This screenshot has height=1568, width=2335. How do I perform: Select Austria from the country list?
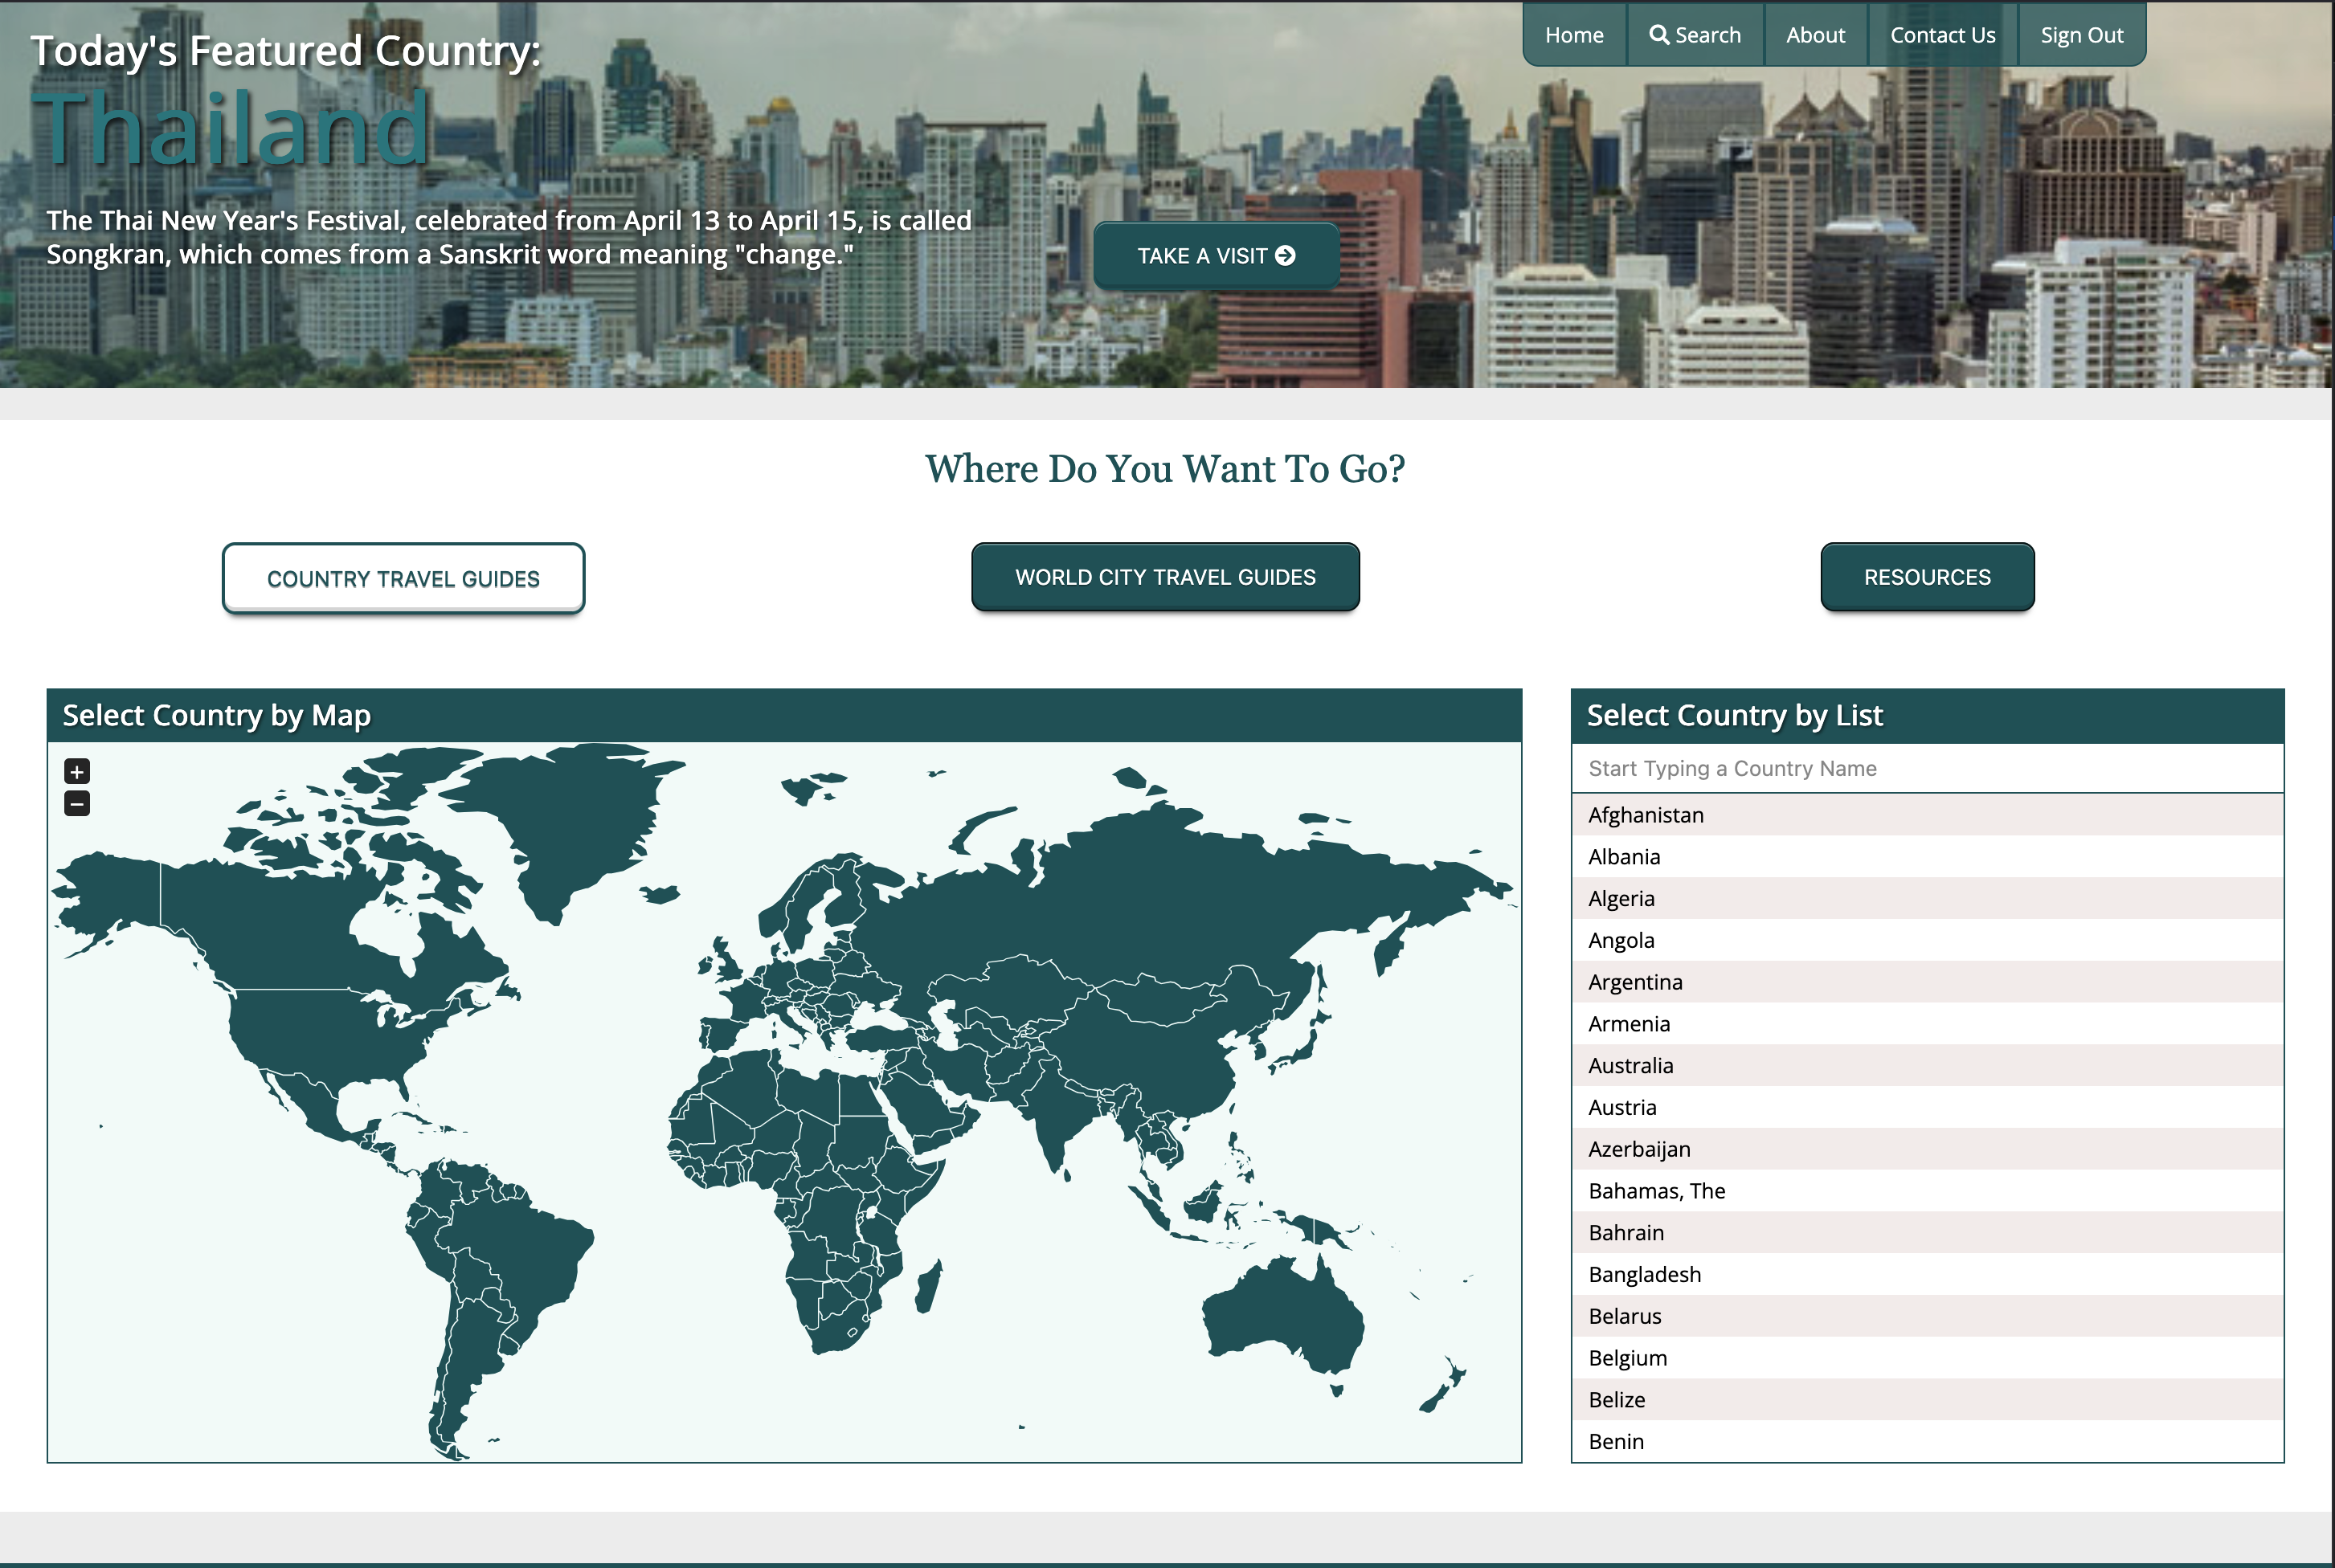tap(1927, 1107)
